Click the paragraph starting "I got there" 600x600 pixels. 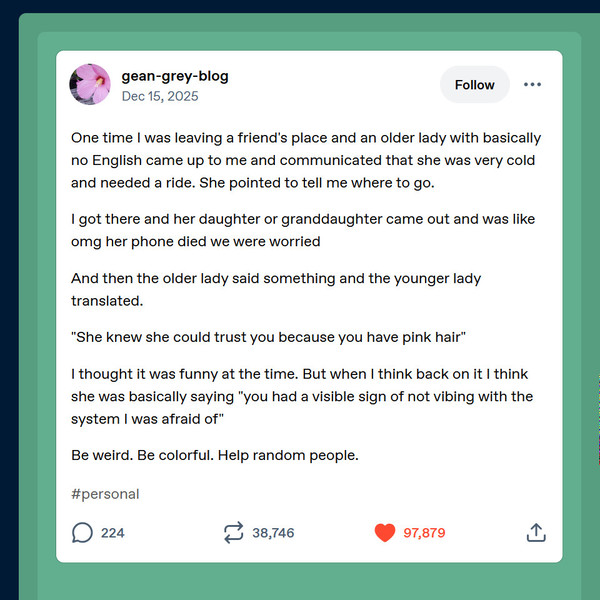click(x=306, y=230)
